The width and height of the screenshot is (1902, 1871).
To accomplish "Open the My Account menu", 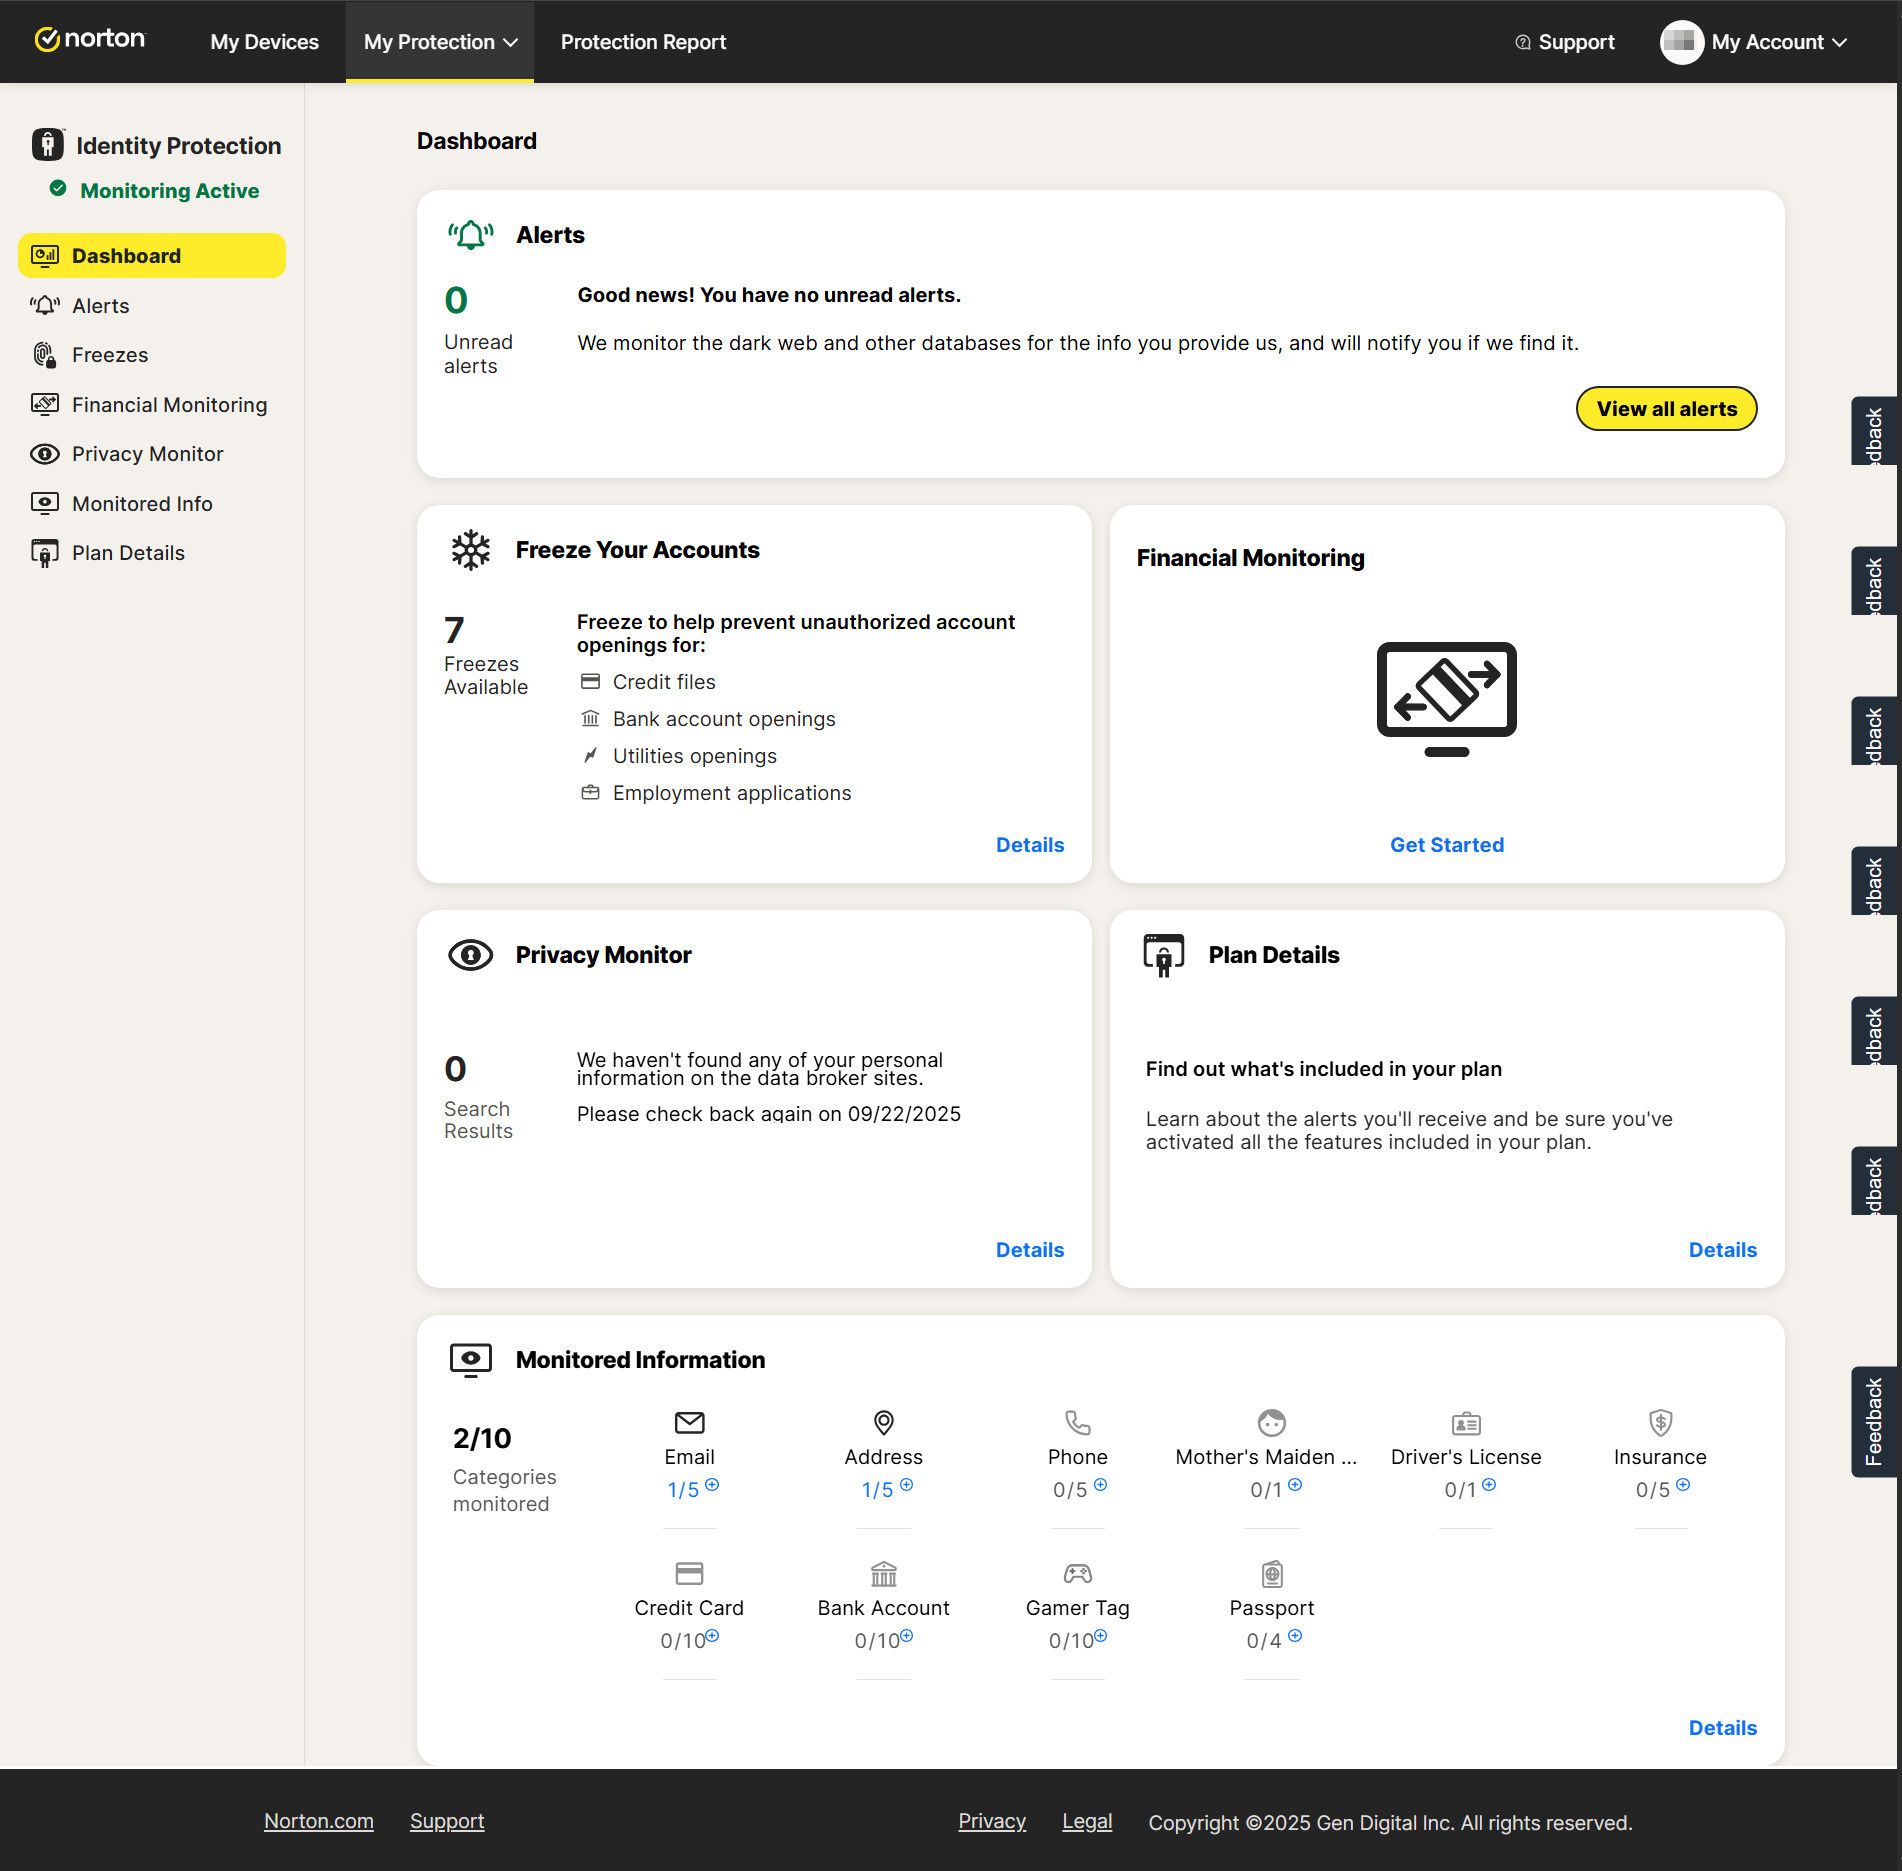I will tap(1755, 42).
